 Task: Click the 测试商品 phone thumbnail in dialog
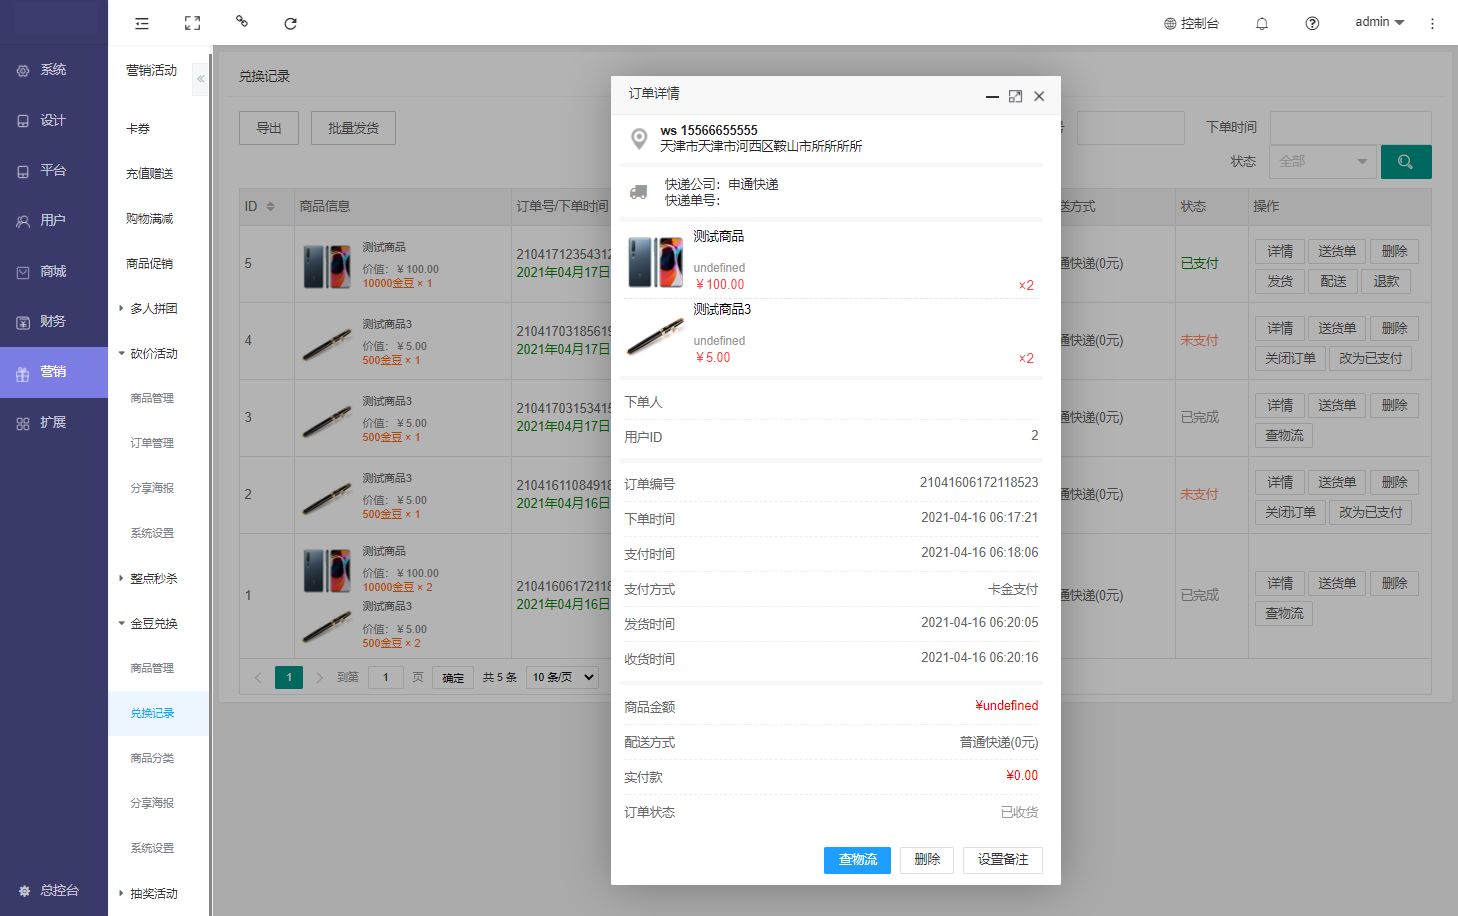(655, 262)
